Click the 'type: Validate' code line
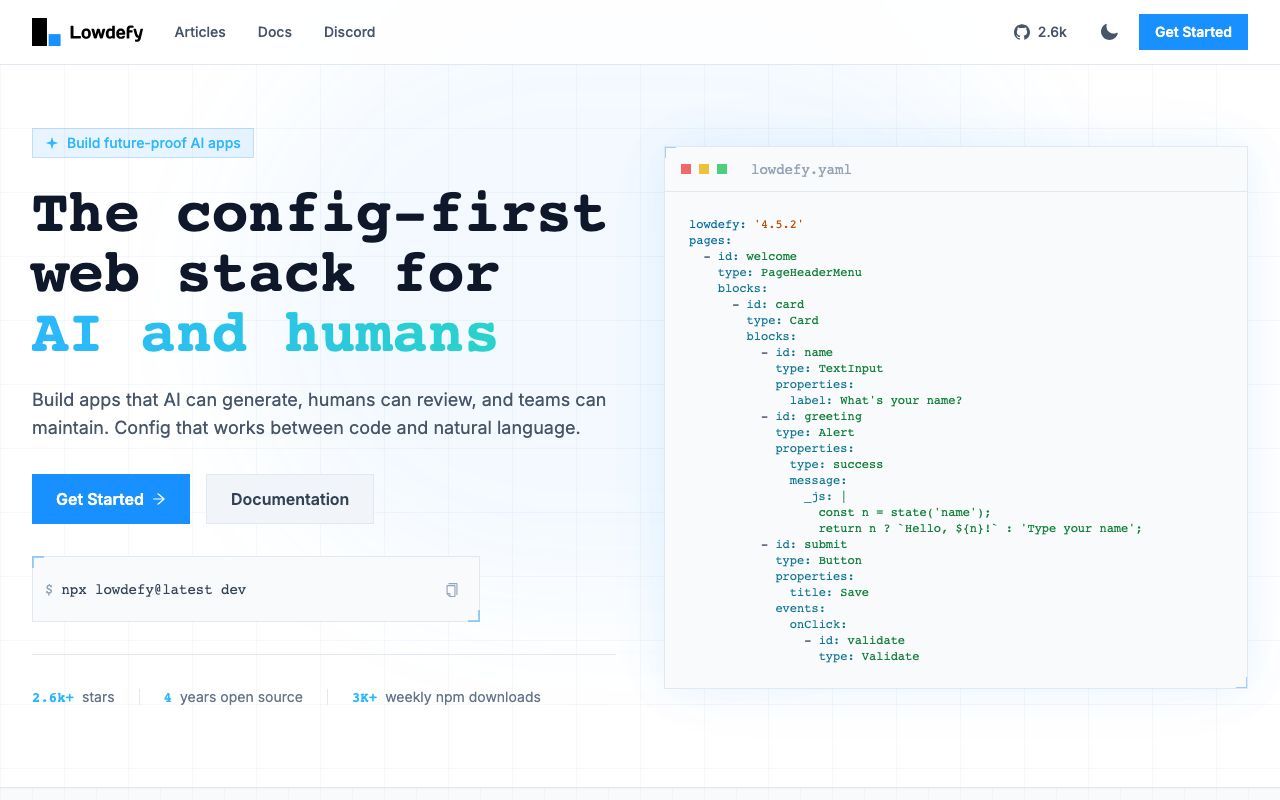 click(869, 656)
